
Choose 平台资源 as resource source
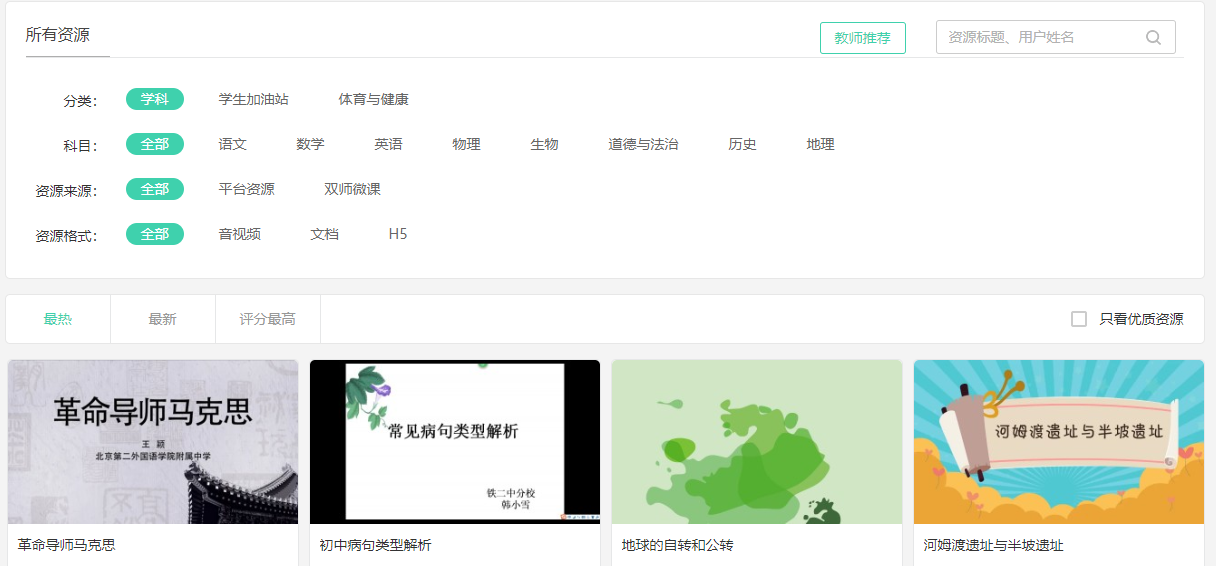[247, 189]
